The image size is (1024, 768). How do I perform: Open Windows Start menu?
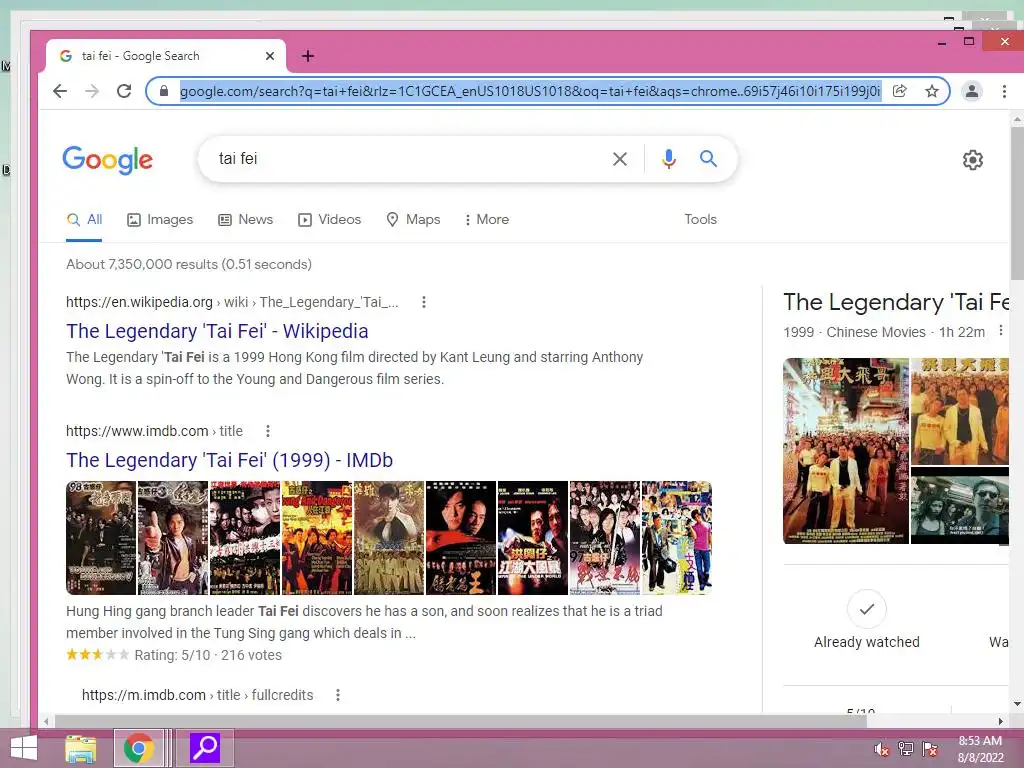[x=24, y=748]
